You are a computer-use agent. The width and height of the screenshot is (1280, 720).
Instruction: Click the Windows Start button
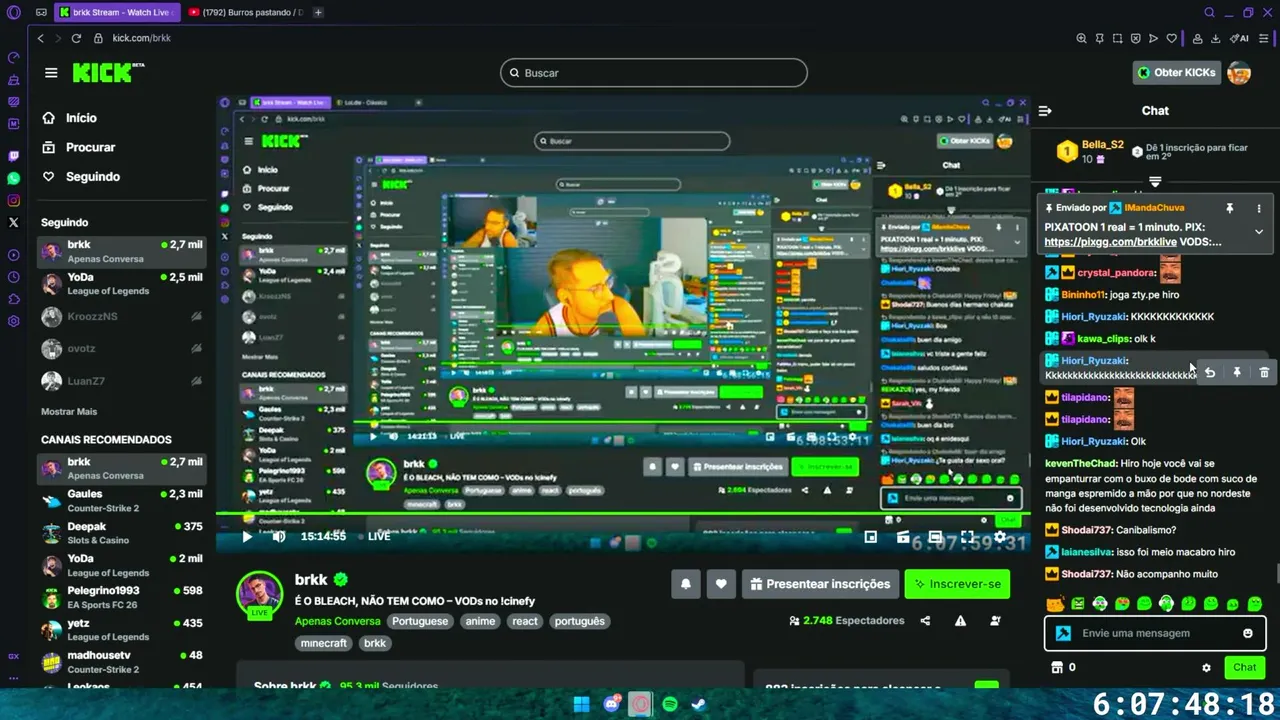pyautogui.click(x=581, y=704)
